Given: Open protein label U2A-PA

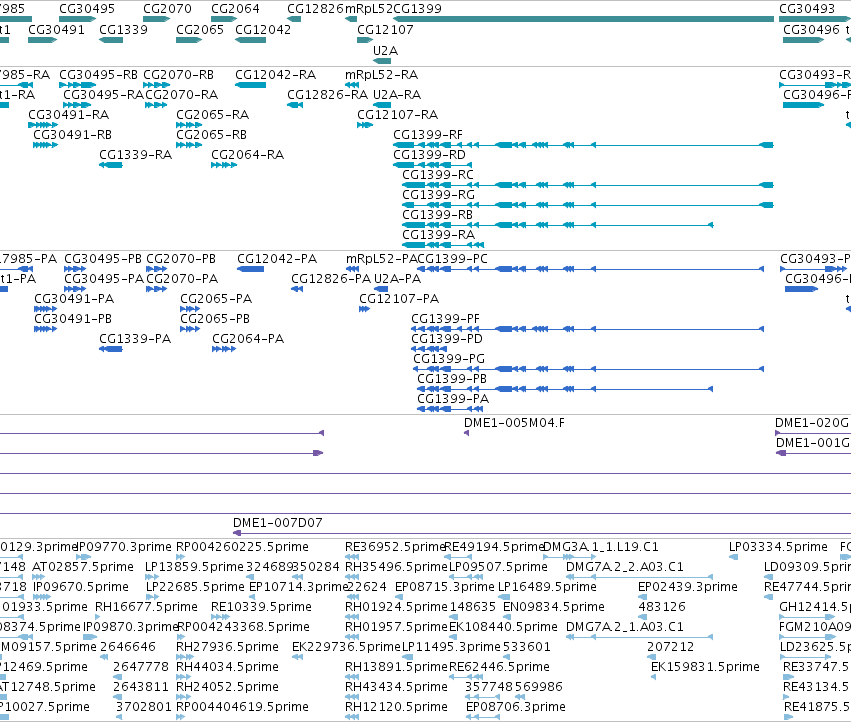Looking at the screenshot, I should tap(397, 278).
